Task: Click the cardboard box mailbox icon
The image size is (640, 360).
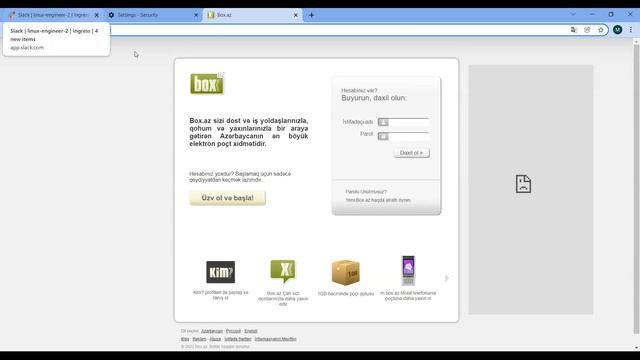Action: 345,272
